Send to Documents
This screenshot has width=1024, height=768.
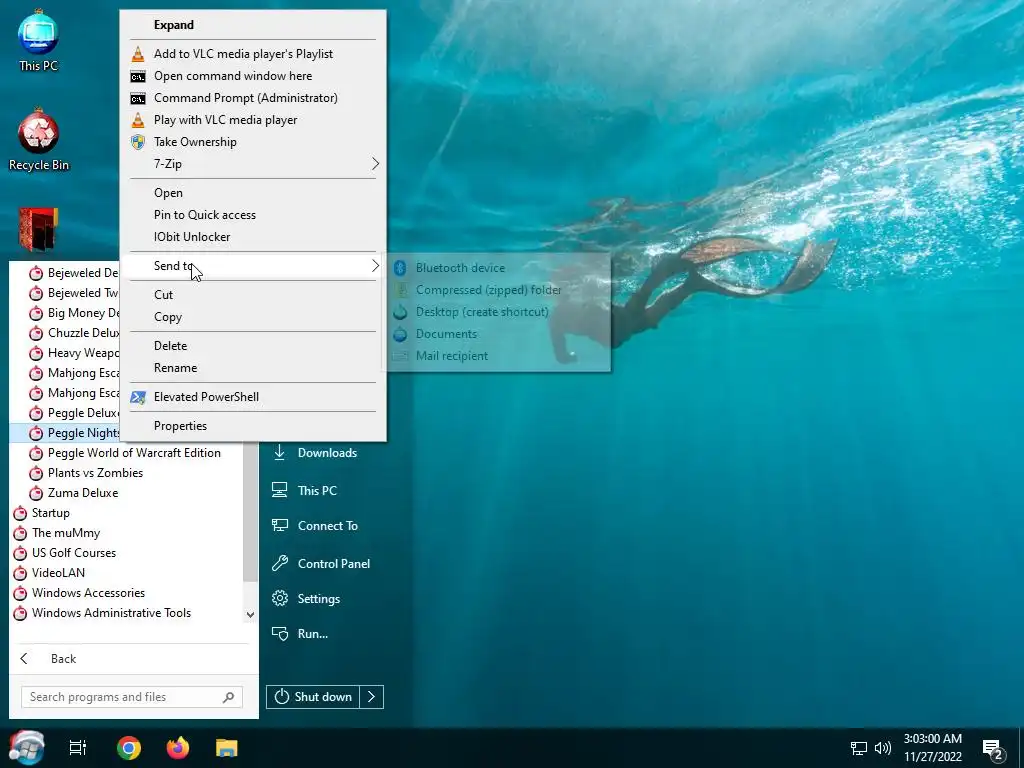click(499, 334)
